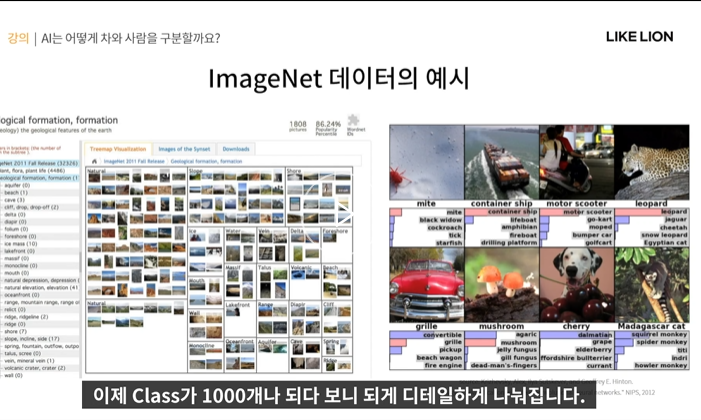Select the shore (7) tree item
Image resolution: width=701 pixels, height=420 pixels.
(x=16, y=331)
